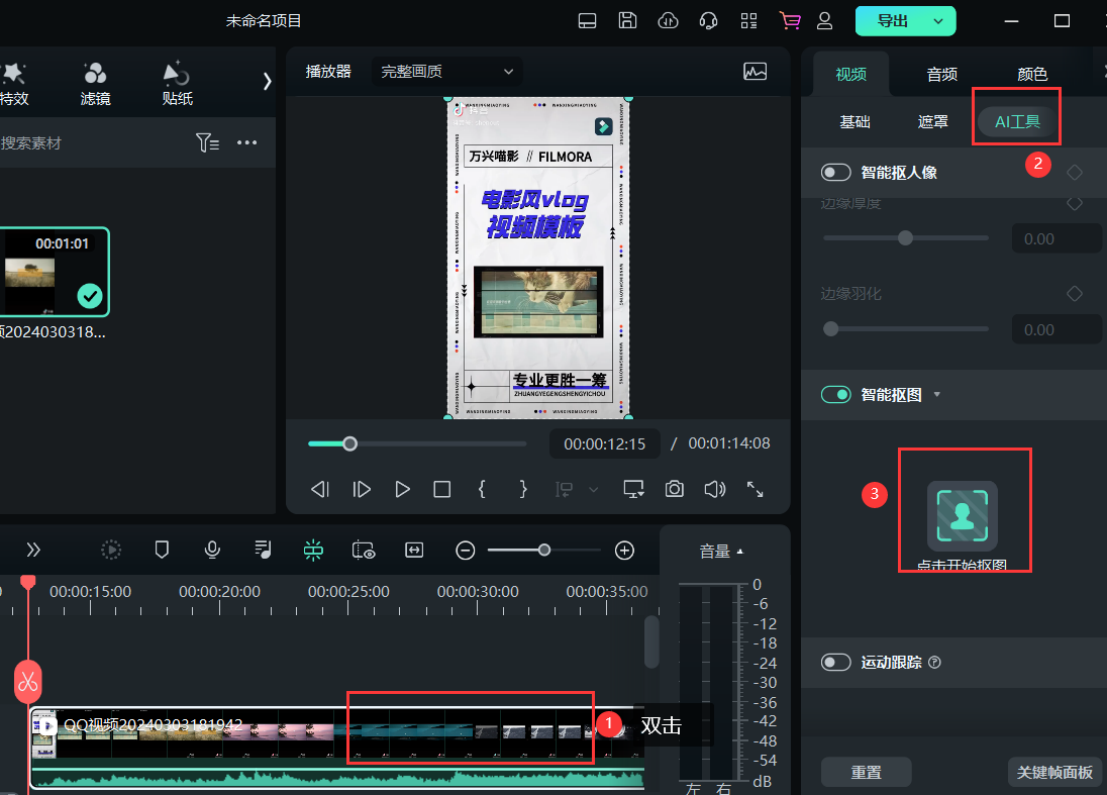This screenshot has width=1107, height=795.
Task: Click the timeline zoom slider handle
Action: point(544,550)
